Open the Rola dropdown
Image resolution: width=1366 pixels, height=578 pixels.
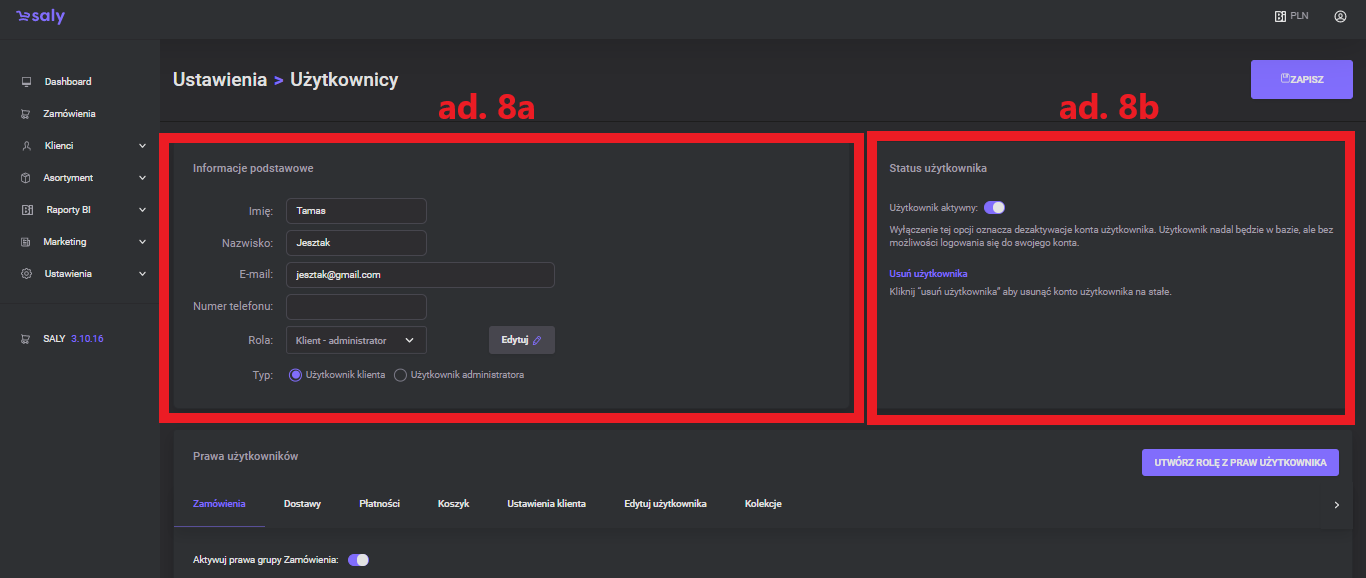(356, 340)
